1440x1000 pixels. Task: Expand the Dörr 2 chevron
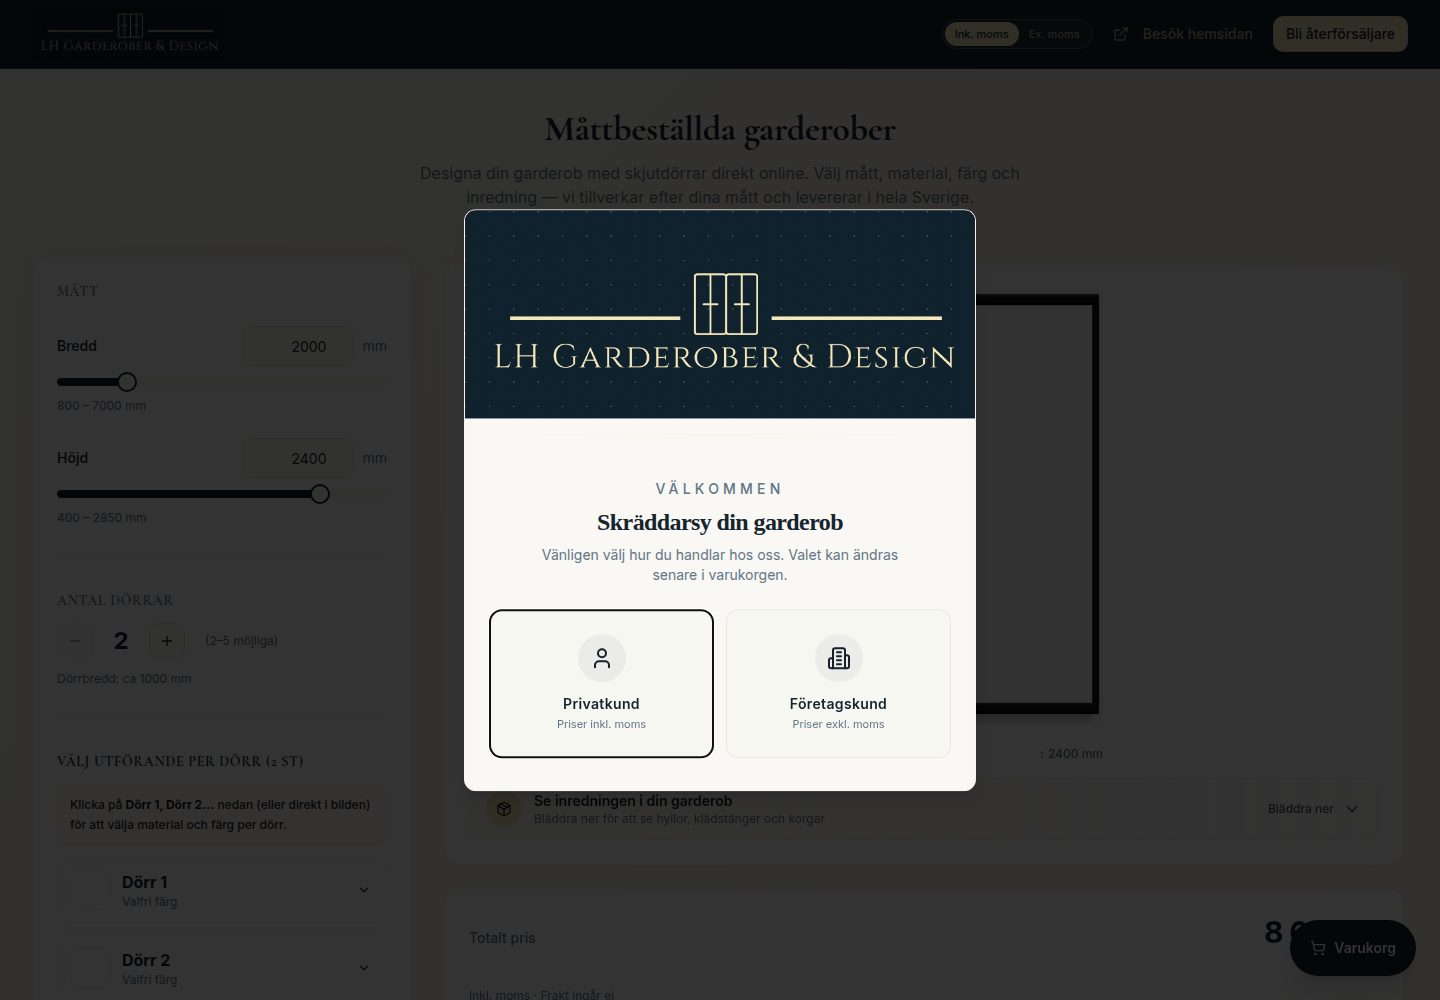(364, 968)
